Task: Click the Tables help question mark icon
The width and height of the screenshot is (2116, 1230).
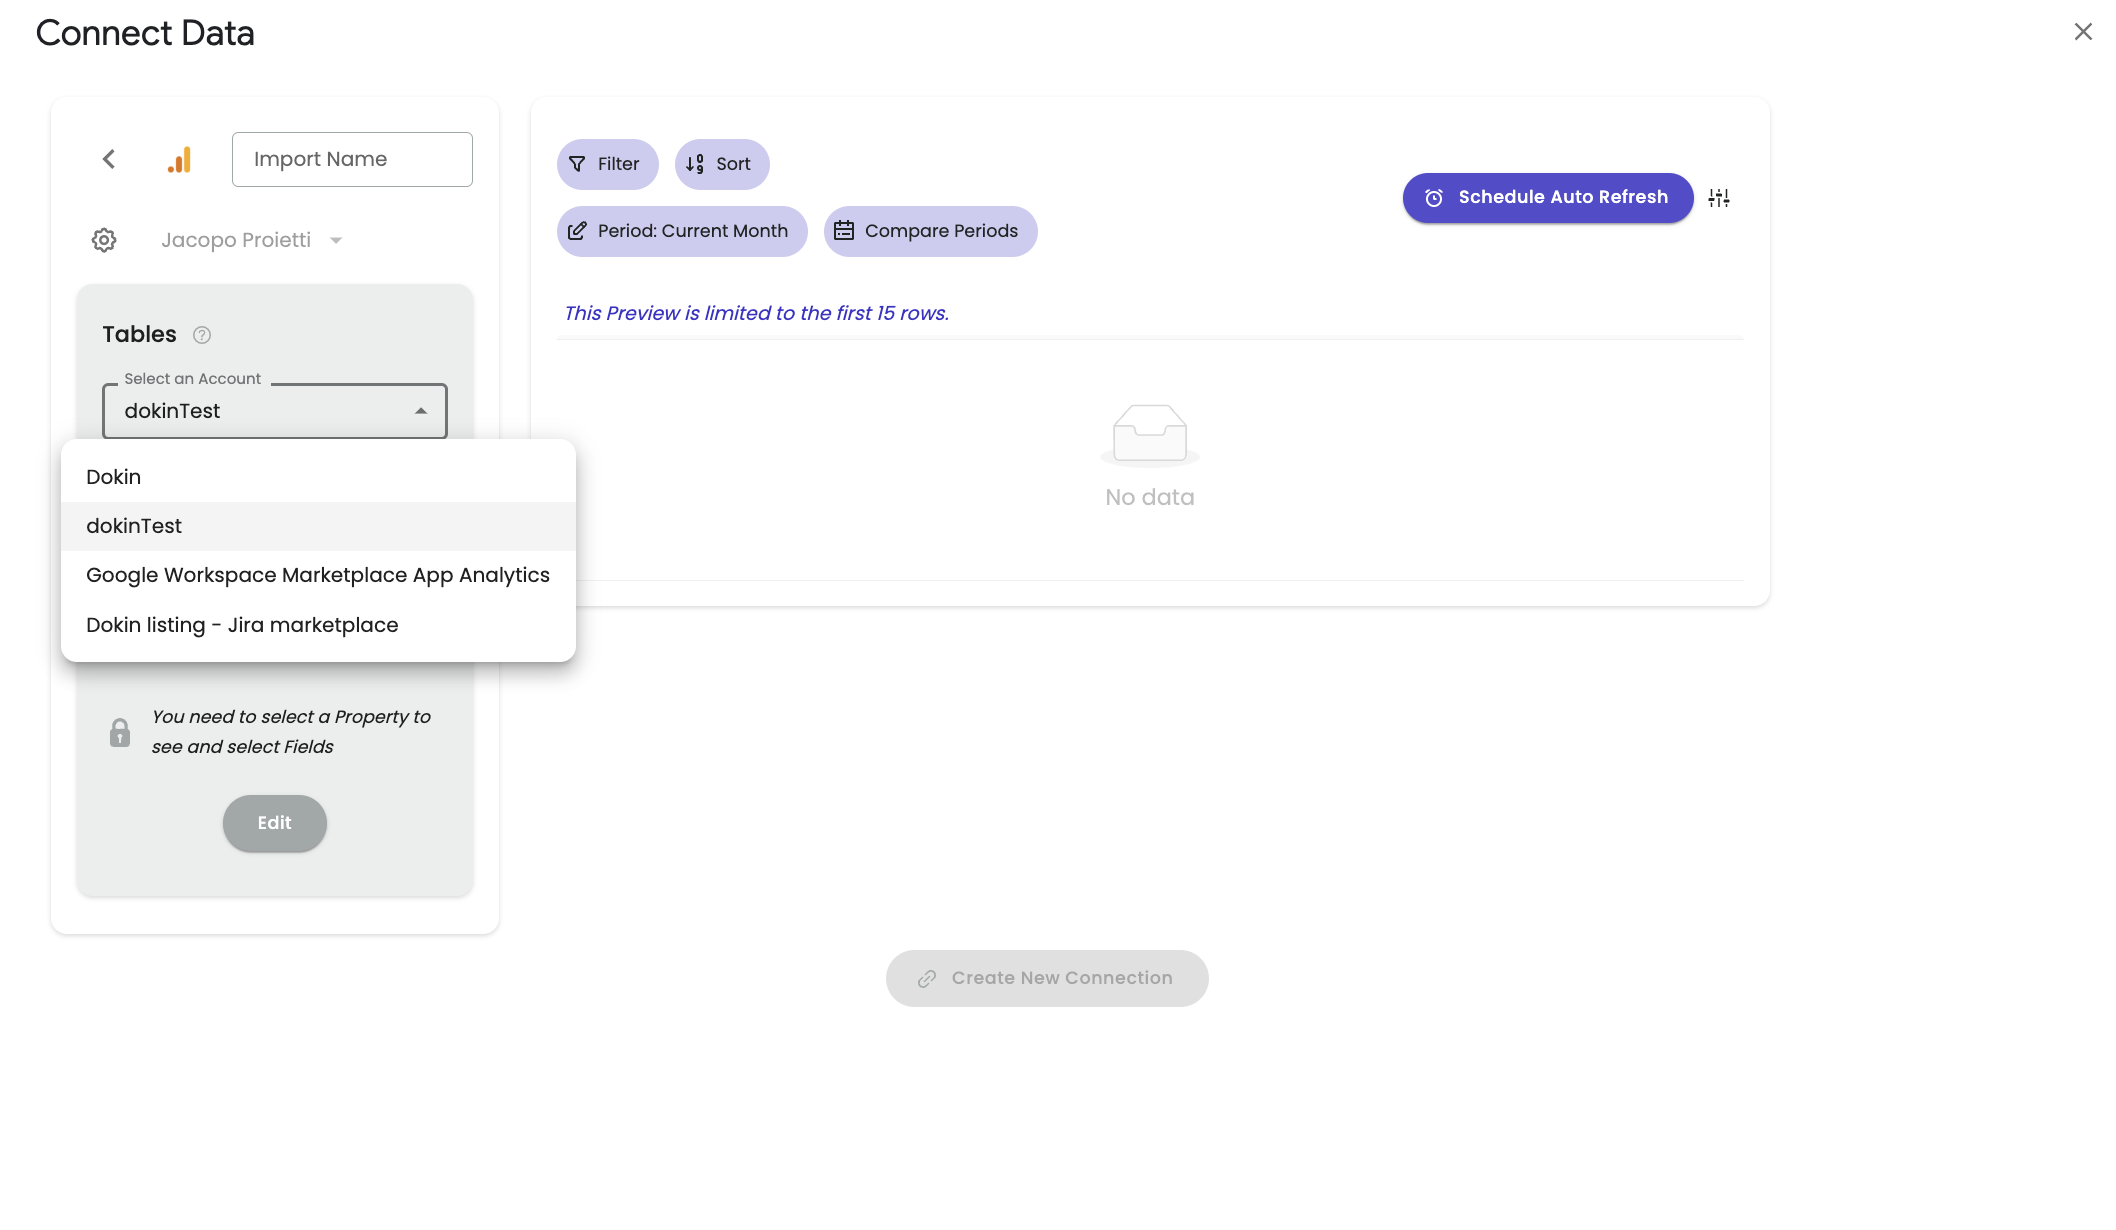Action: [202, 335]
